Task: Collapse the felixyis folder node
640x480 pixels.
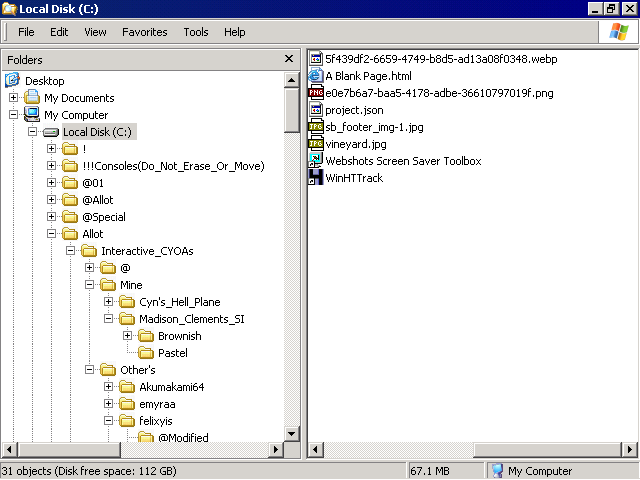Action: point(108,420)
